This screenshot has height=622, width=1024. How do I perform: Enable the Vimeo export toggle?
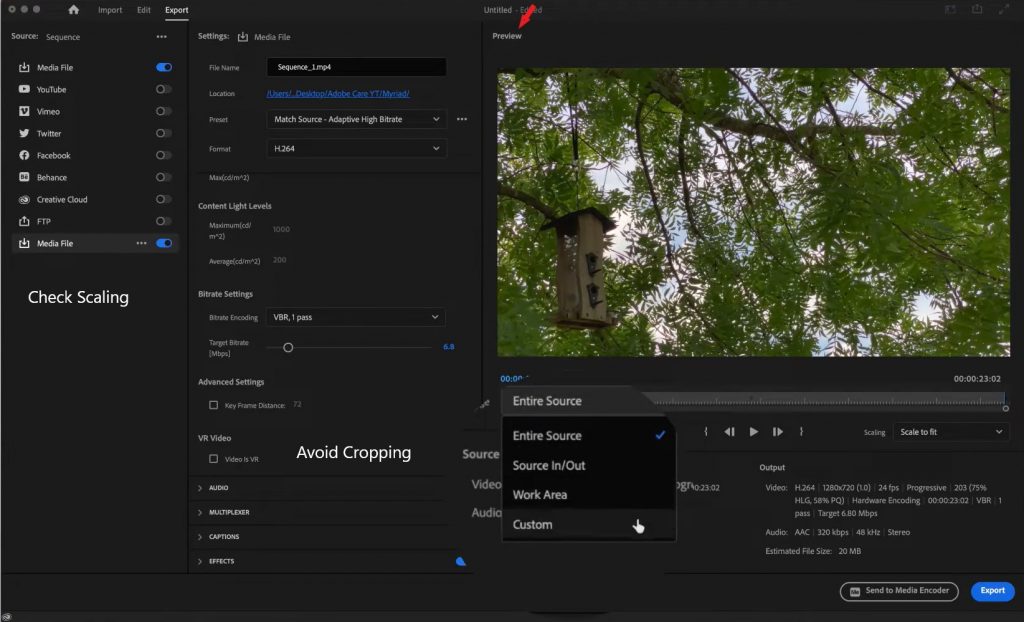click(164, 111)
